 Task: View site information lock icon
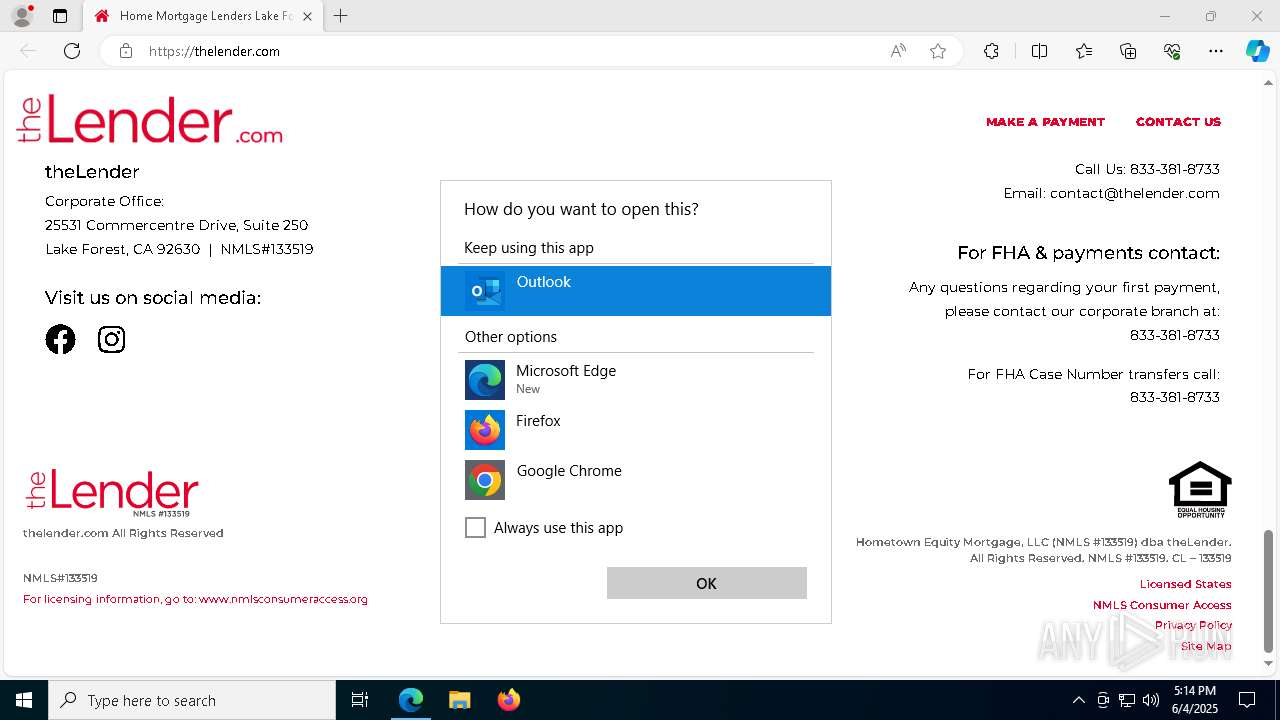[126, 51]
